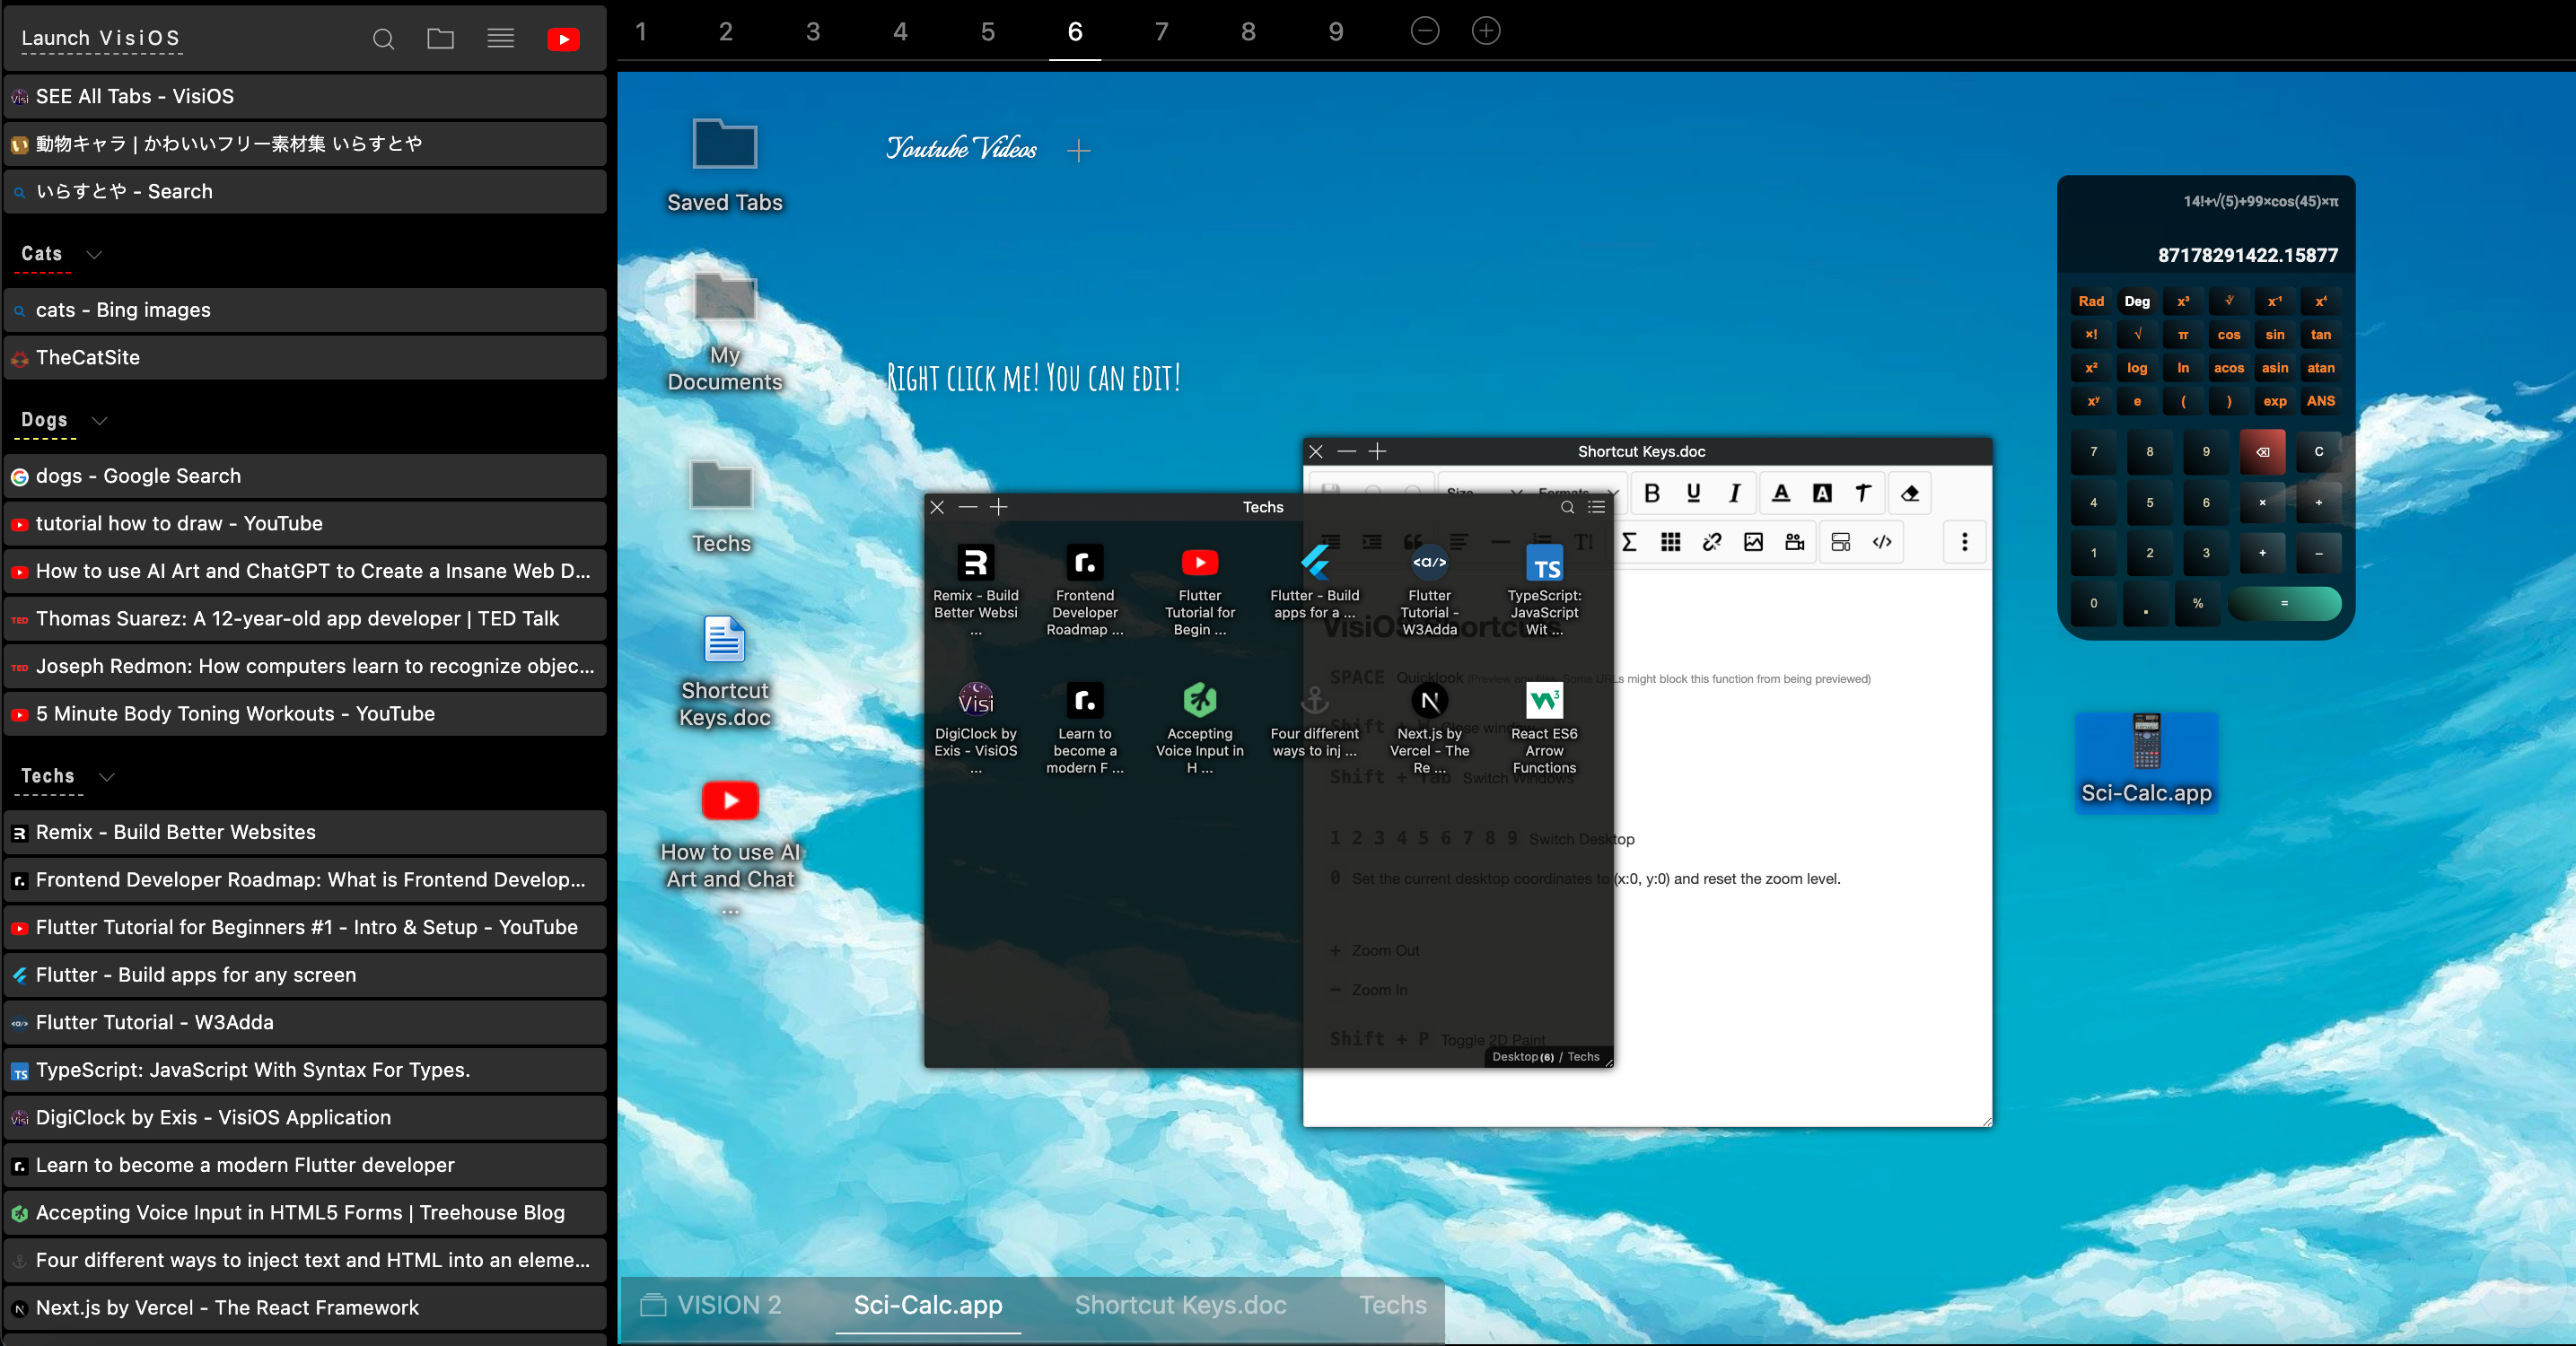Insert video using the camera icon

(x=1795, y=542)
